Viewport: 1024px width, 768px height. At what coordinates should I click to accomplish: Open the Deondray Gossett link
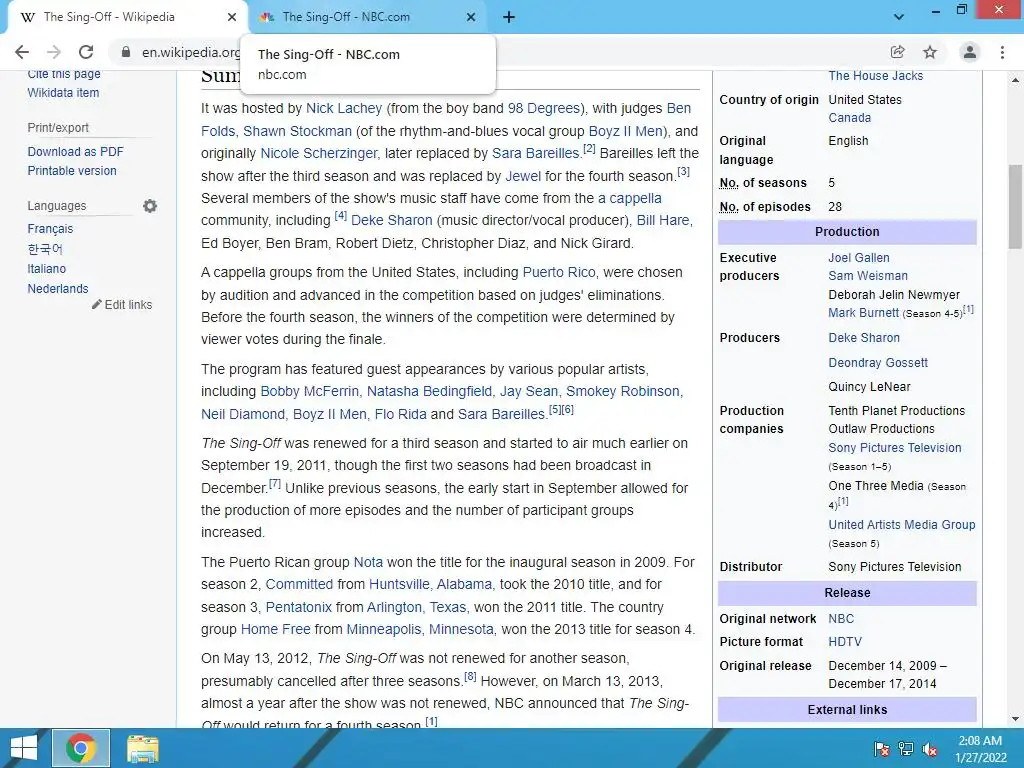878,363
